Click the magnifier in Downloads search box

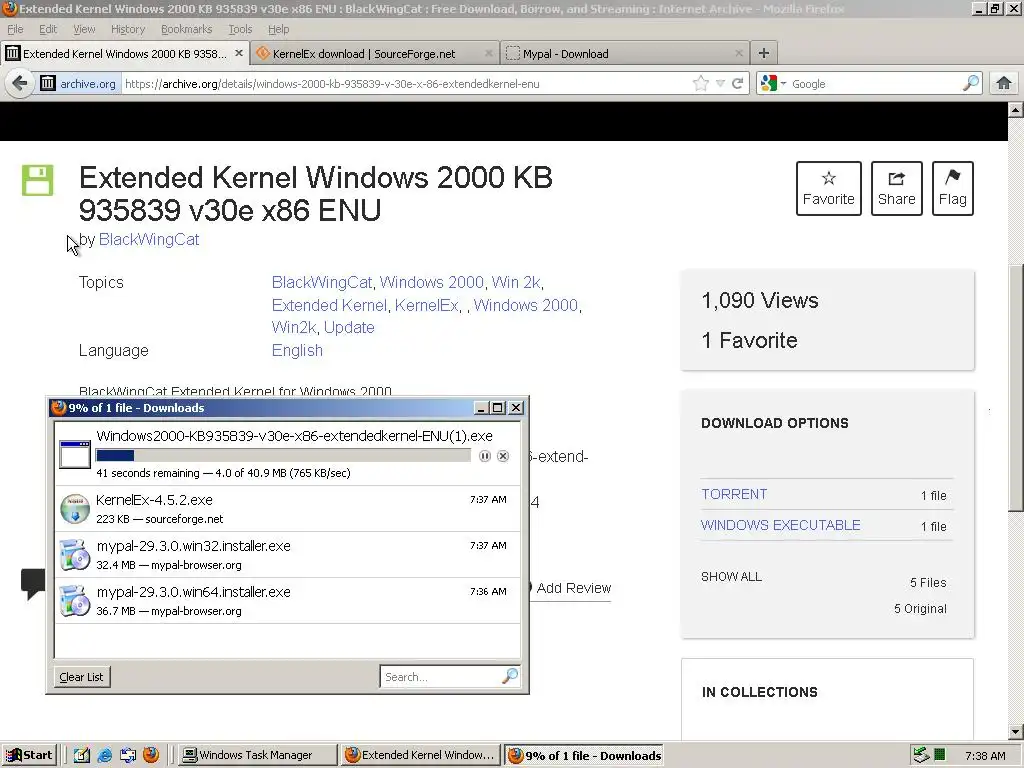(510, 676)
